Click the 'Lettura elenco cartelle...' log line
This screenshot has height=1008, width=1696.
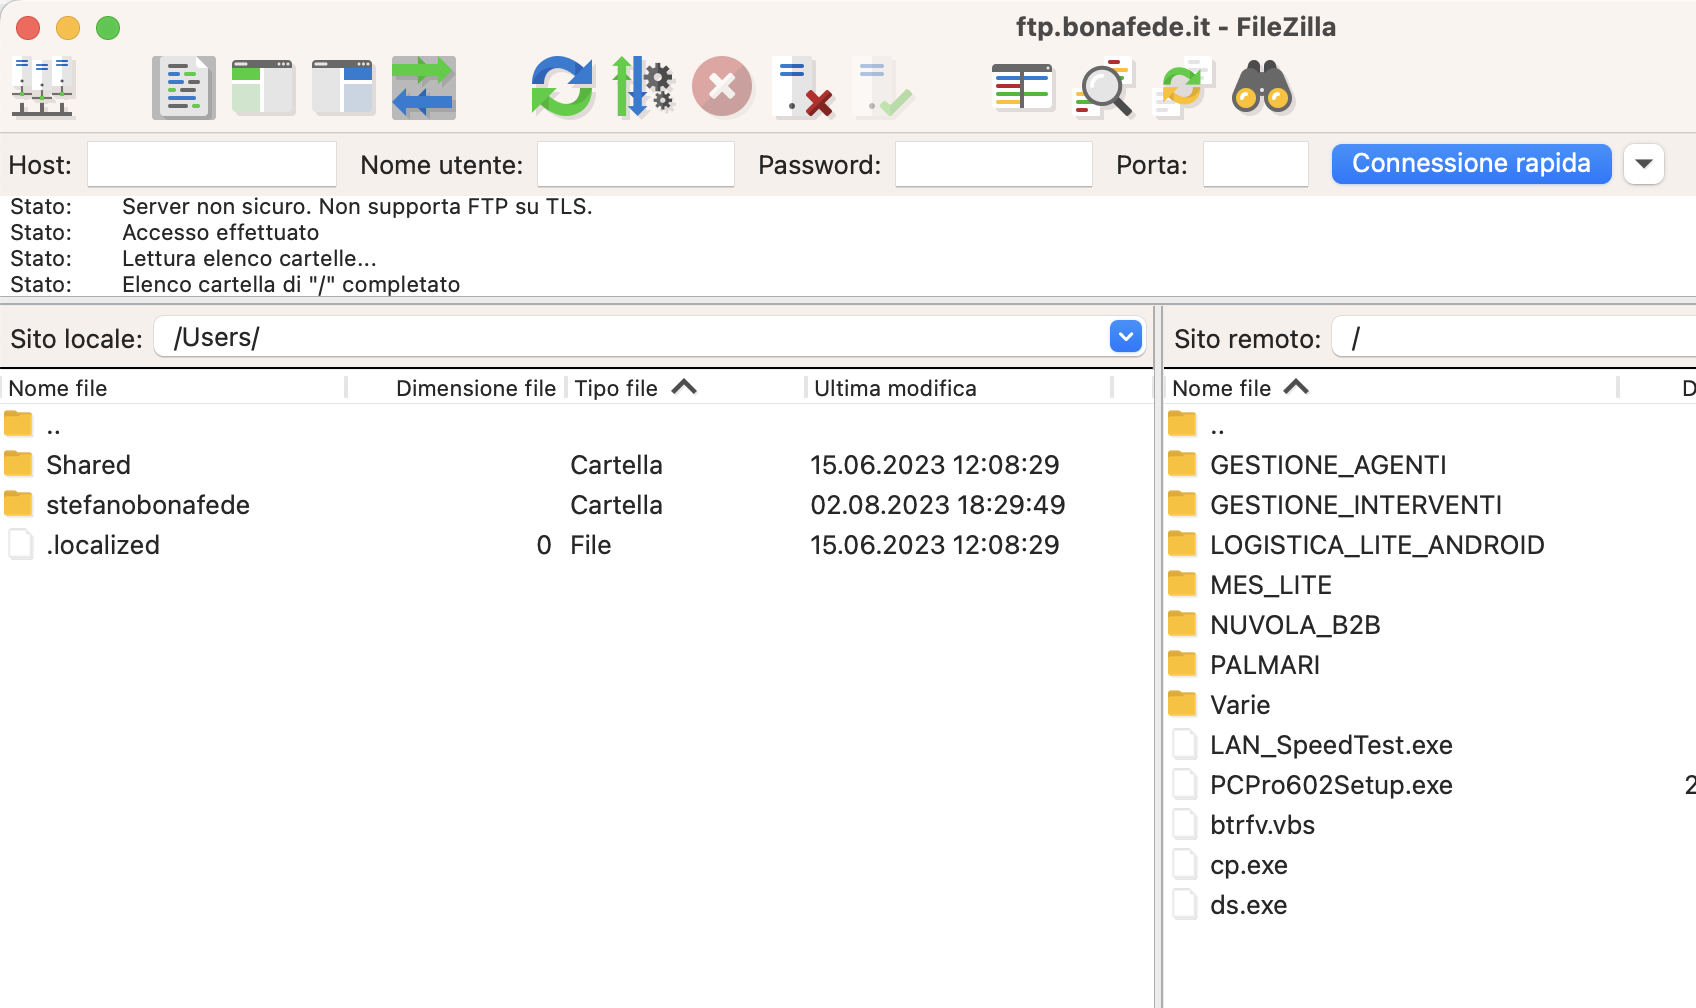tap(249, 258)
